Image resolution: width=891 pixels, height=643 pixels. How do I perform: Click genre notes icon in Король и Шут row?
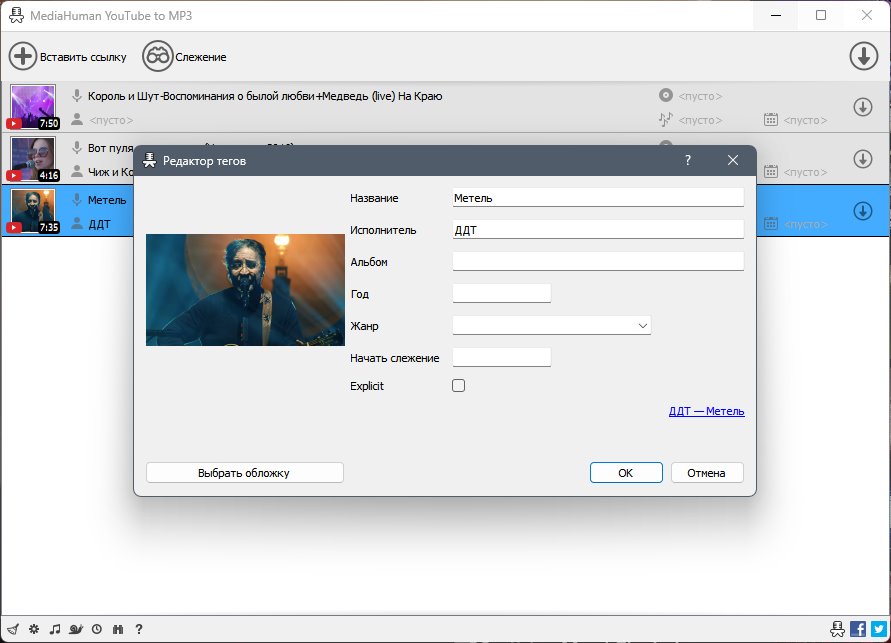(x=665, y=119)
